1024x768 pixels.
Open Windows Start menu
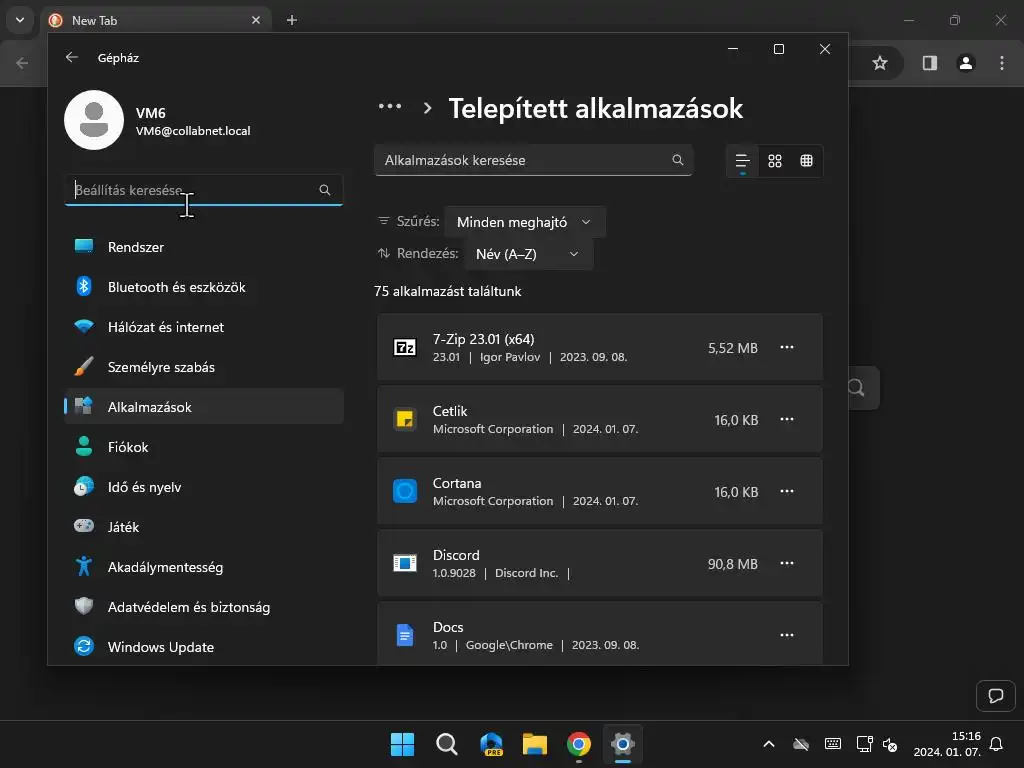tap(402, 744)
